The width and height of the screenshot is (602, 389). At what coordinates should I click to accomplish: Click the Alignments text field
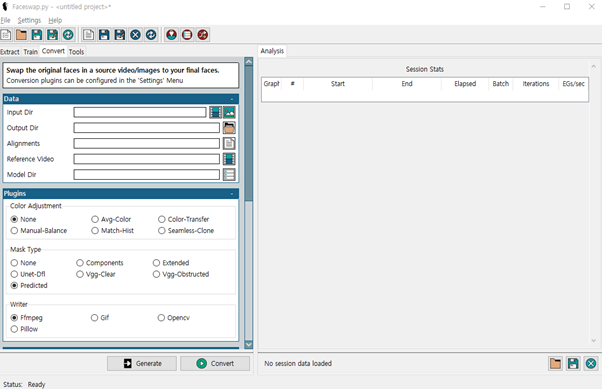[x=147, y=144]
